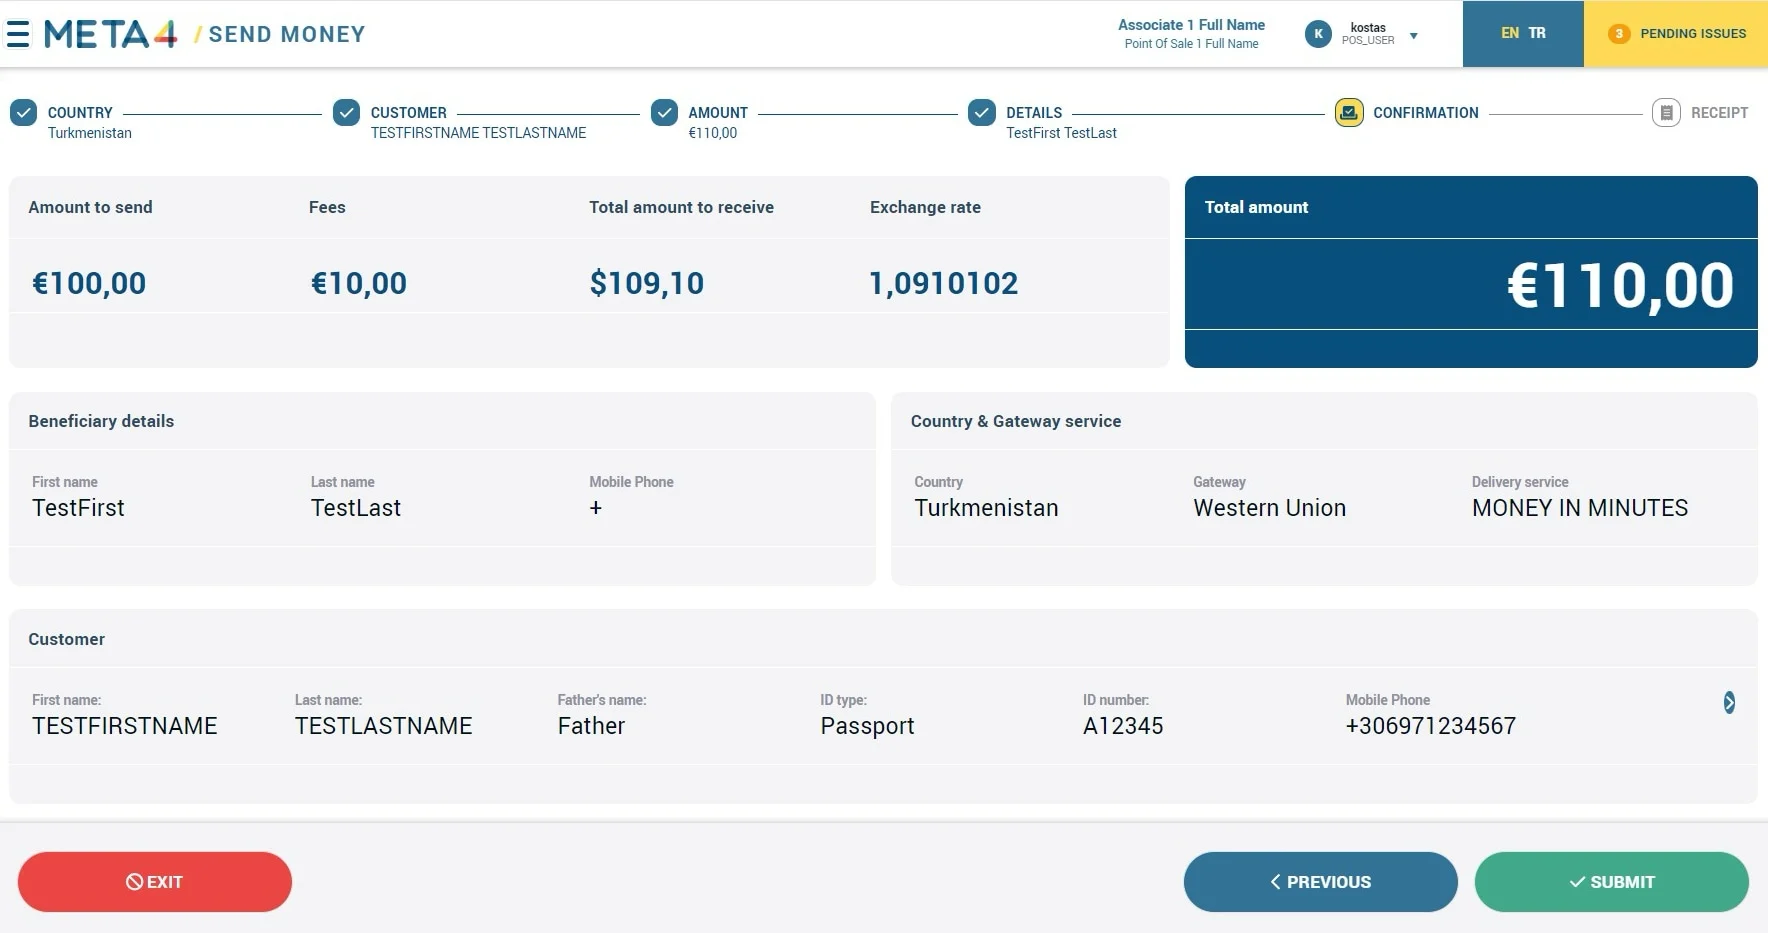
Task: Click the kostas user avatar icon
Action: (x=1318, y=34)
